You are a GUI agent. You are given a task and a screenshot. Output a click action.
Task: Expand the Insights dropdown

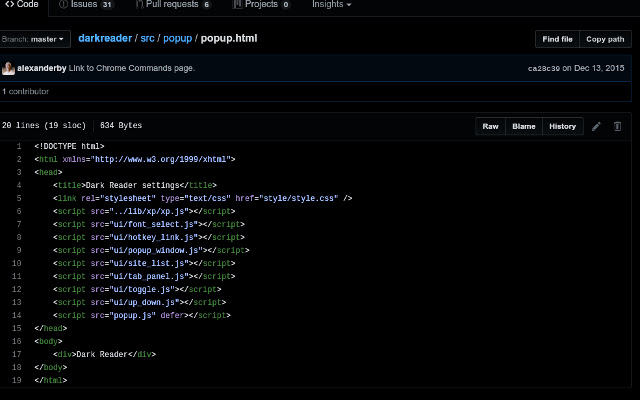tap(331, 5)
